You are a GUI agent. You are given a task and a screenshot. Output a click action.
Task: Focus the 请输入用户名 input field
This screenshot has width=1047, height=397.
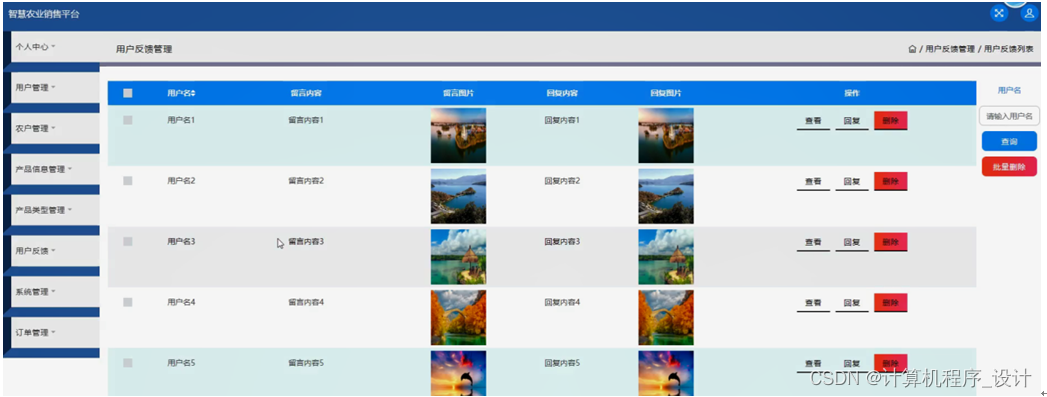tap(1009, 116)
